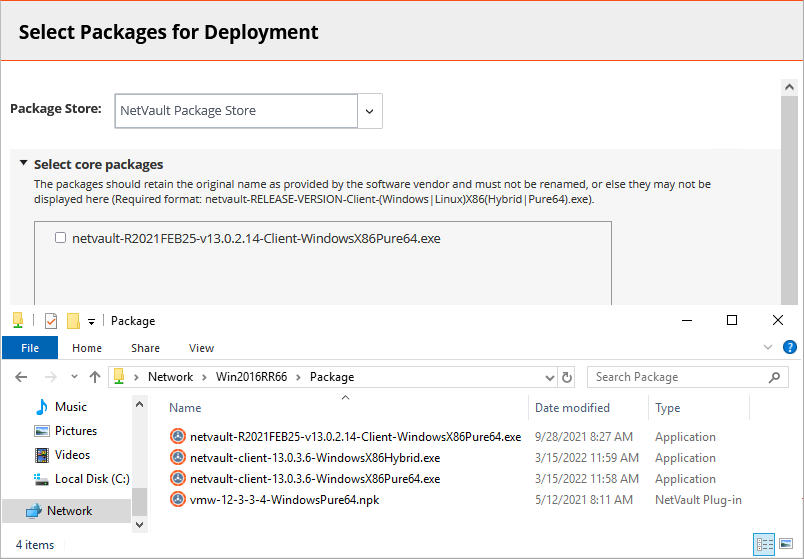Click the navigation pane scroll-up arrow
The width and height of the screenshot is (804, 559).
(139, 404)
